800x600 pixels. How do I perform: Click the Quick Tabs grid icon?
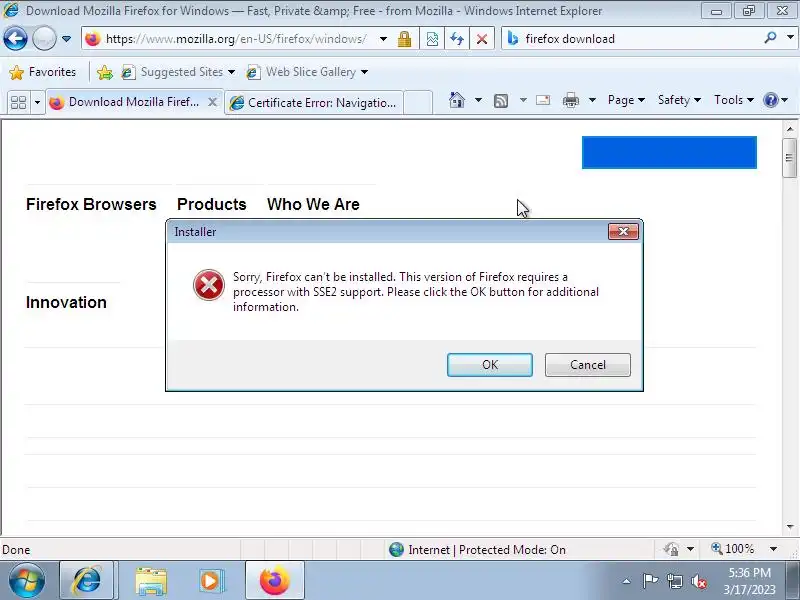click(x=18, y=103)
